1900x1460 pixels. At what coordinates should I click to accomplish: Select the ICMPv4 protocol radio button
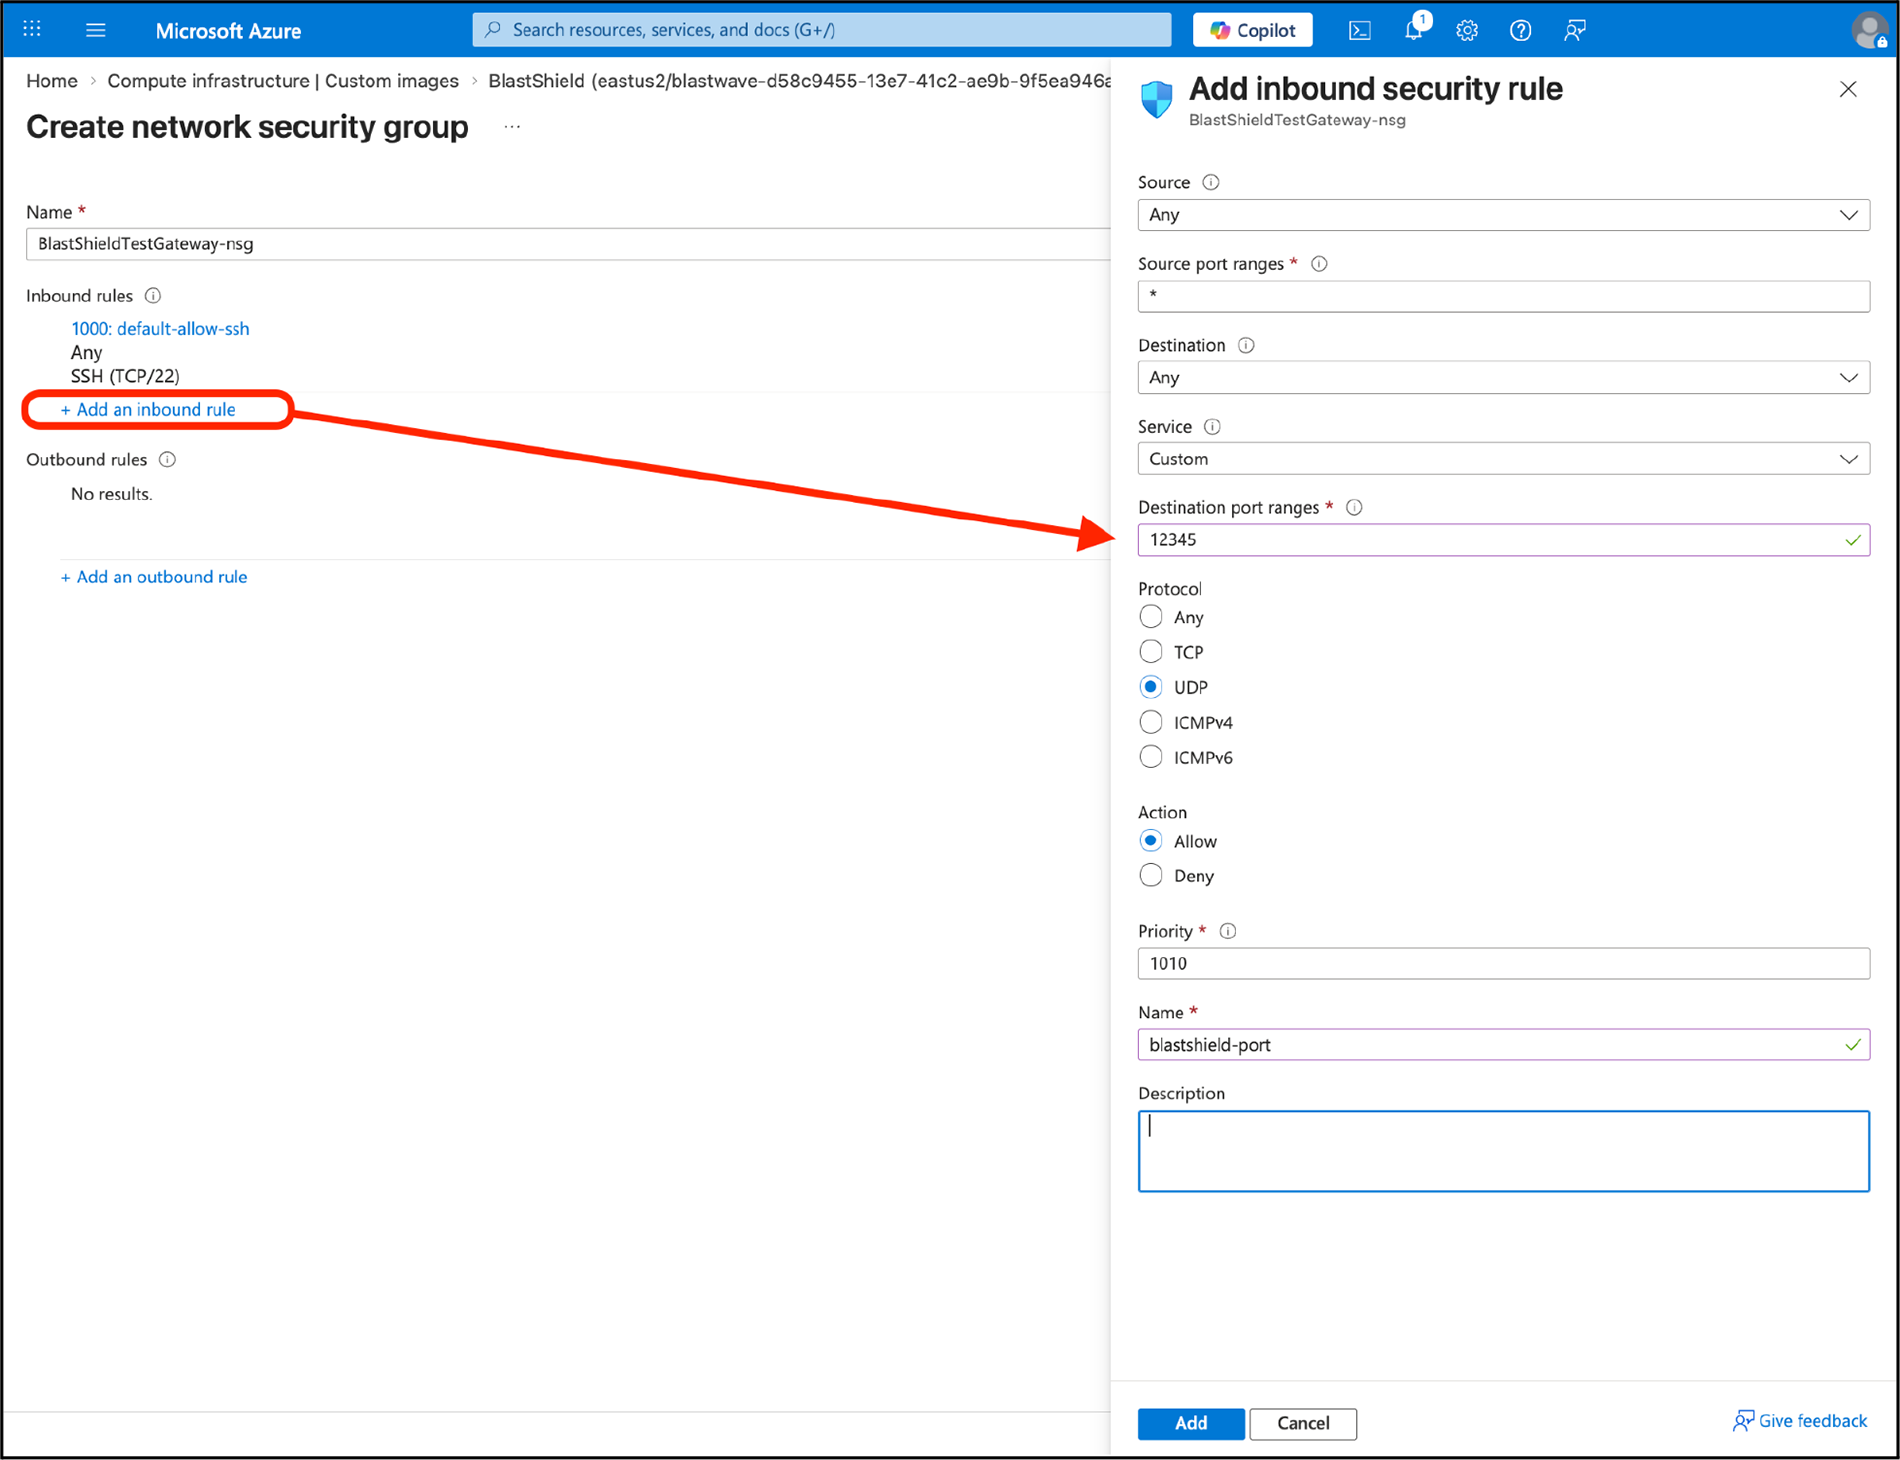[1151, 722]
